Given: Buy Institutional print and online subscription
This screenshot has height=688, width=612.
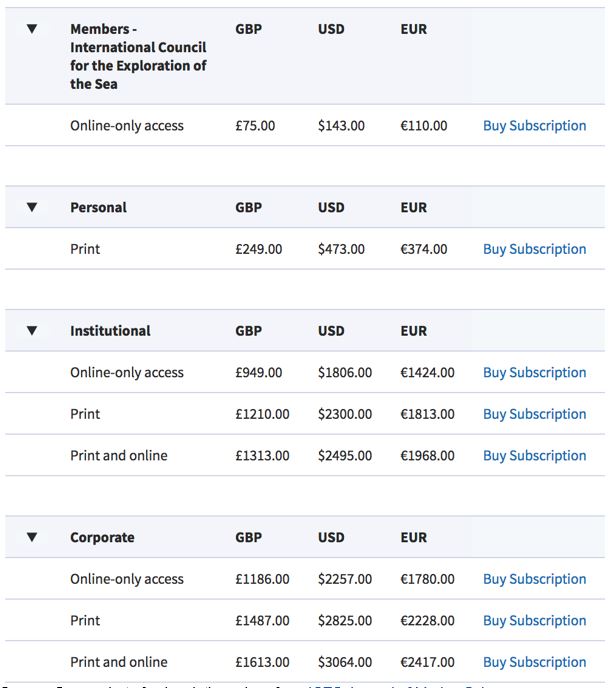Looking at the screenshot, I should click(x=534, y=456).
